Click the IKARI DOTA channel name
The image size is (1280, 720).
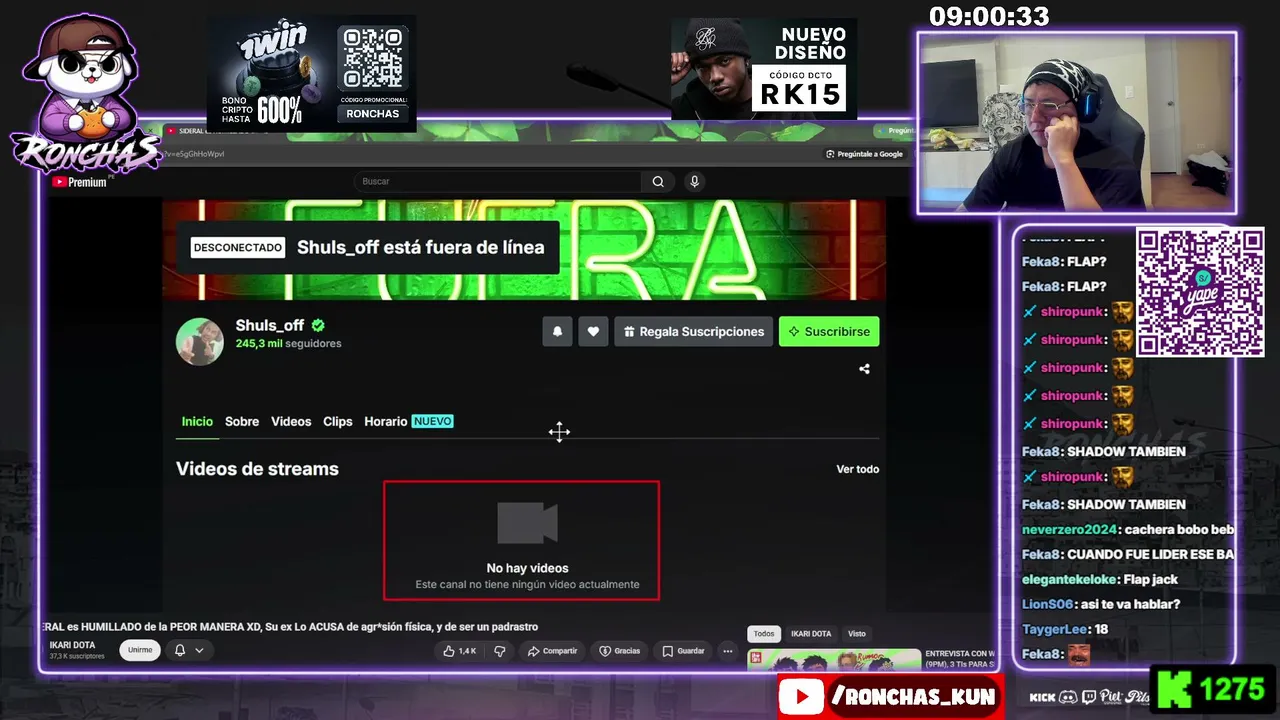(x=72, y=645)
